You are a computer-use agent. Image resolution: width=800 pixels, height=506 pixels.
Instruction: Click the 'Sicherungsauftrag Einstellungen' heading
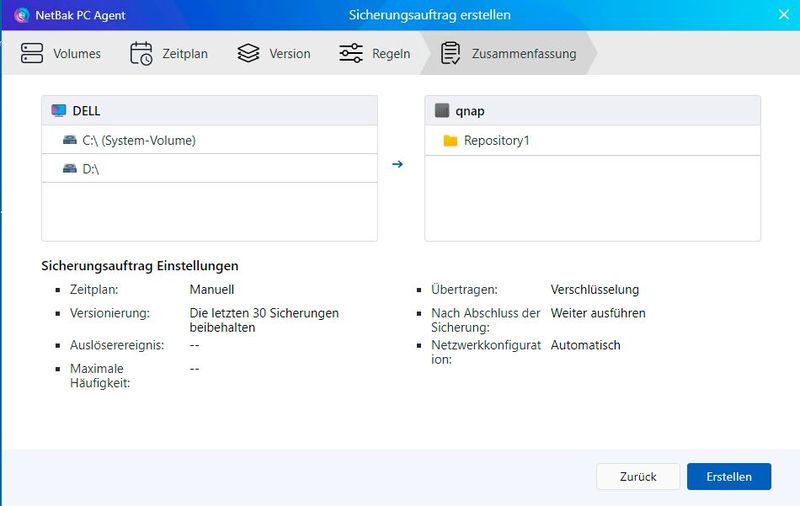point(140,266)
